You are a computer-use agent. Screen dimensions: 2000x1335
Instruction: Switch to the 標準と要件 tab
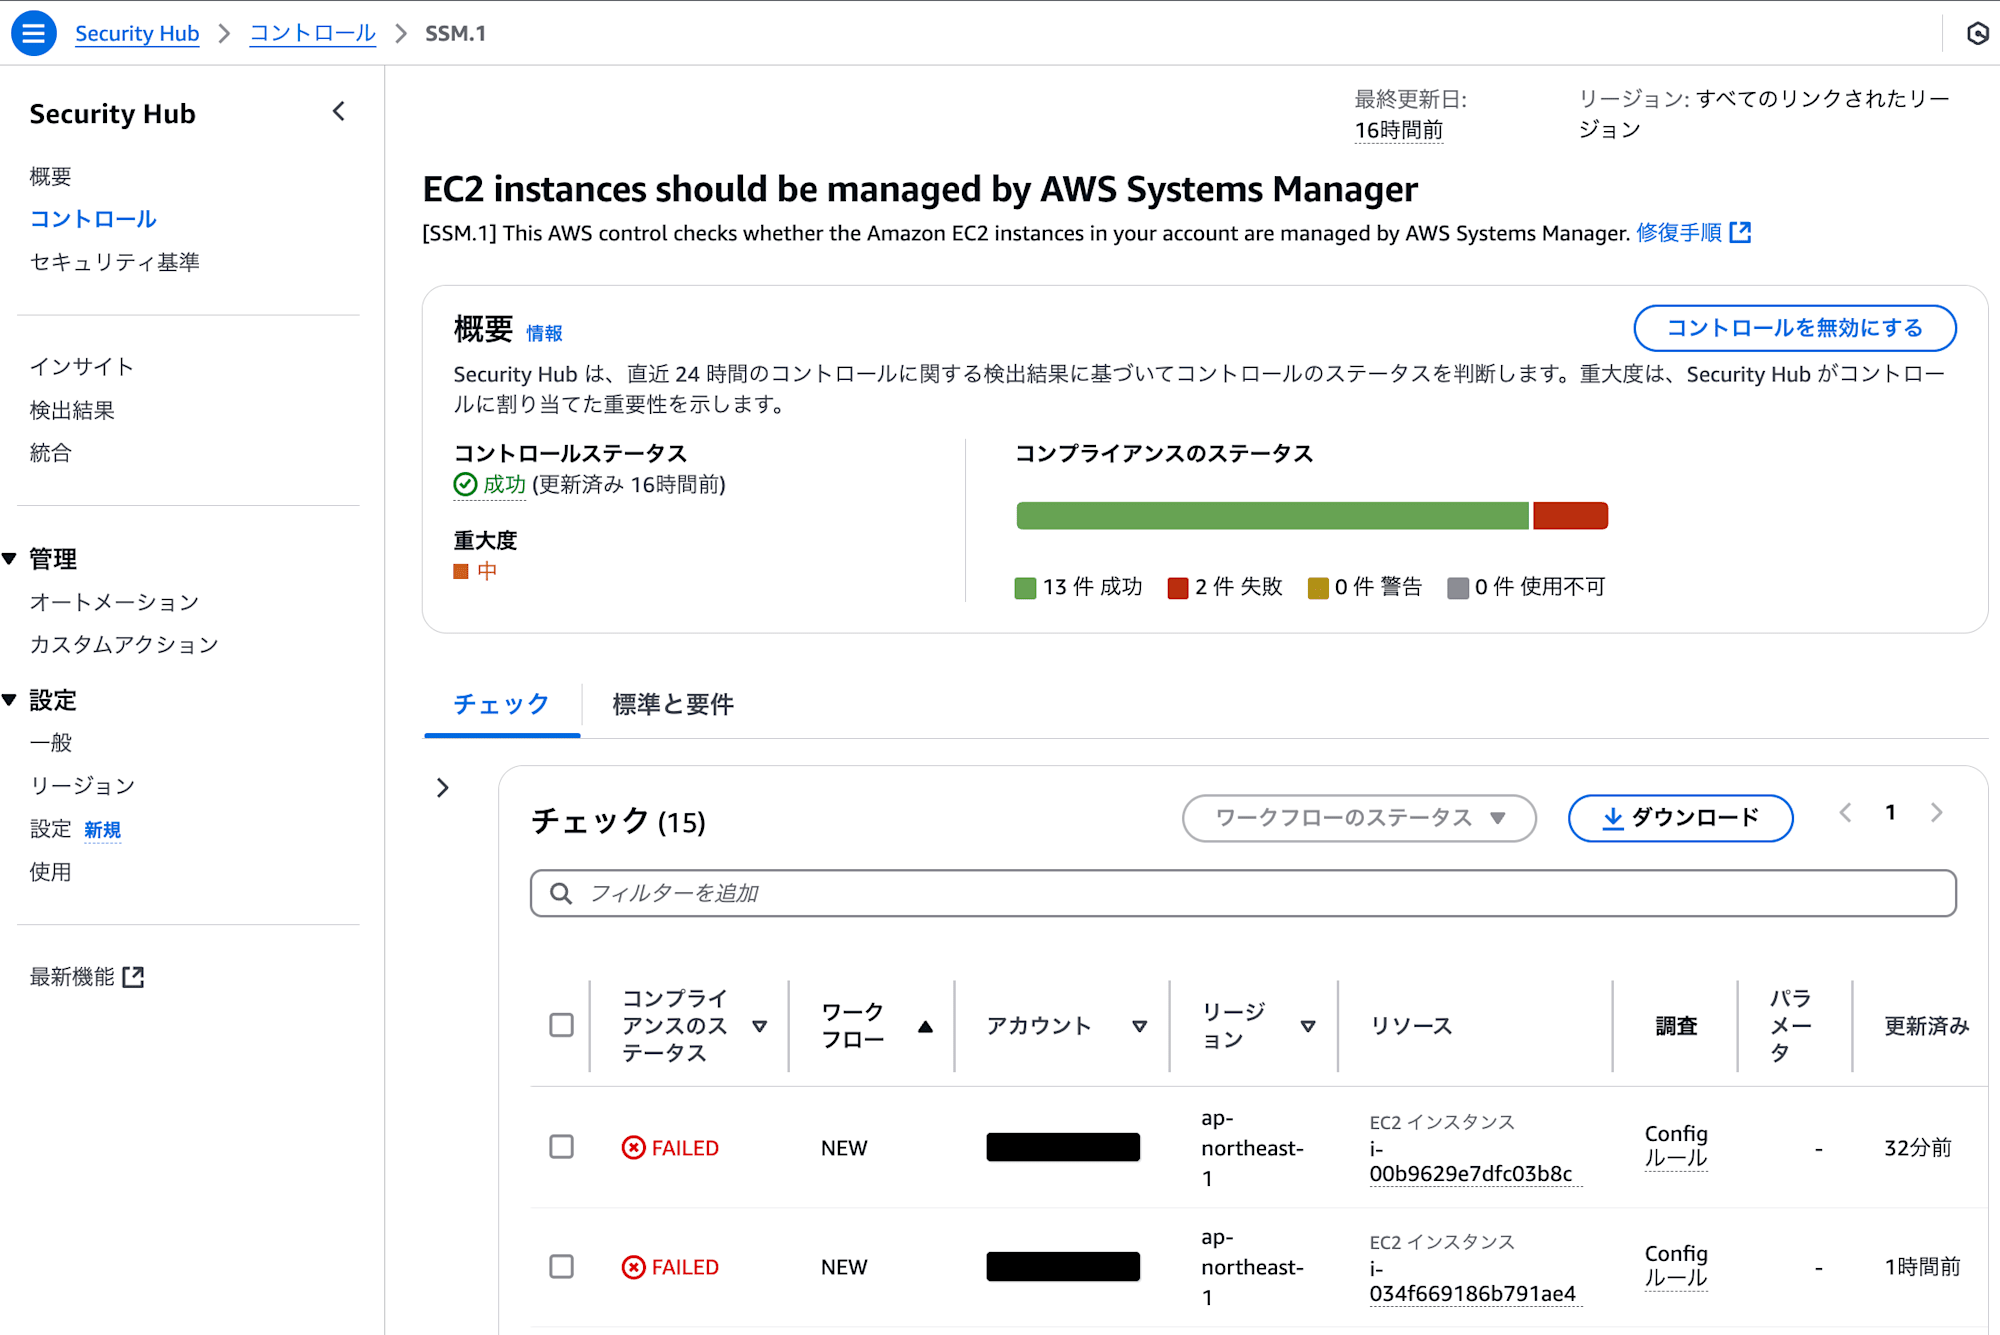(x=673, y=704)
